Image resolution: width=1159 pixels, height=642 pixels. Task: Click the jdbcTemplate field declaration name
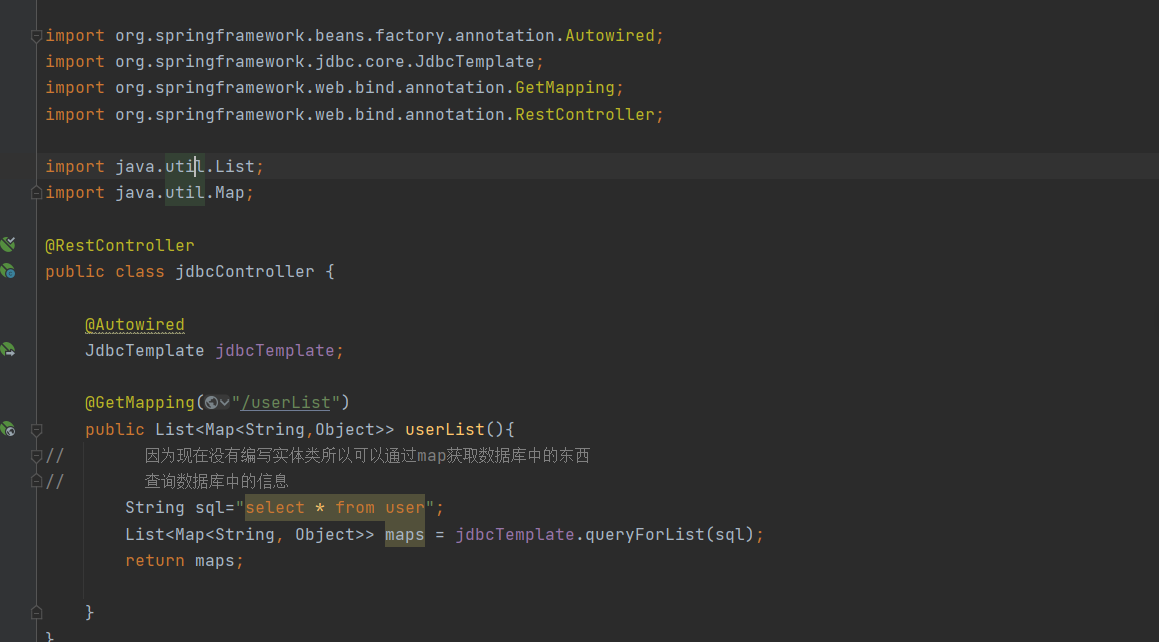point(275,351)
